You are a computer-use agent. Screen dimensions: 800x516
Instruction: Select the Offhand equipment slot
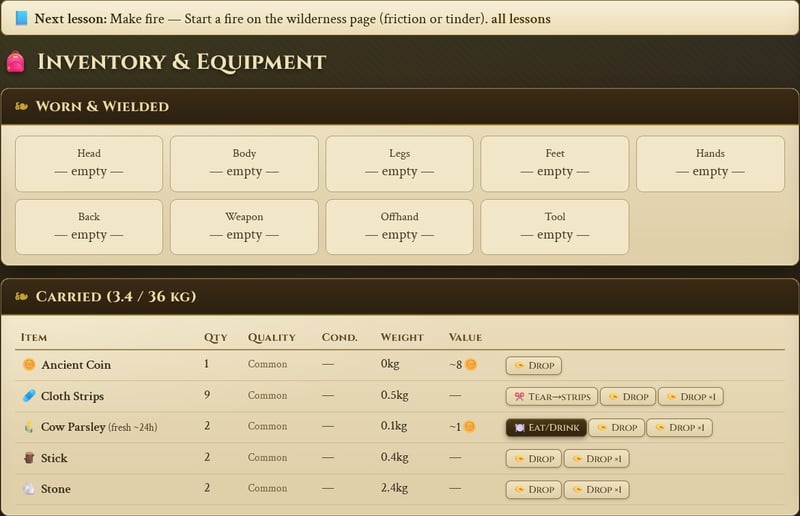[x=399, y=227]
